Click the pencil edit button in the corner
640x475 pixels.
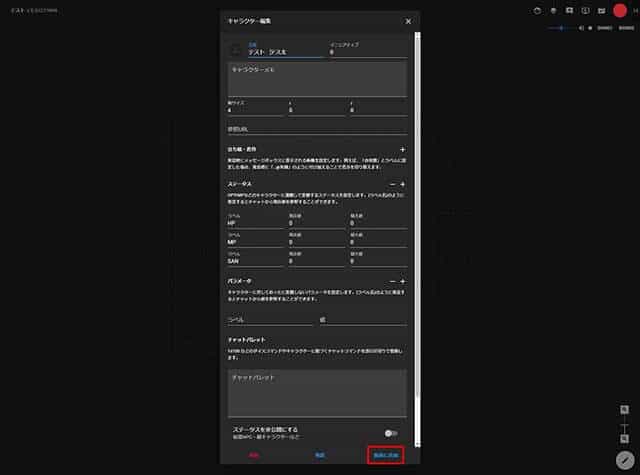point(624,459)
